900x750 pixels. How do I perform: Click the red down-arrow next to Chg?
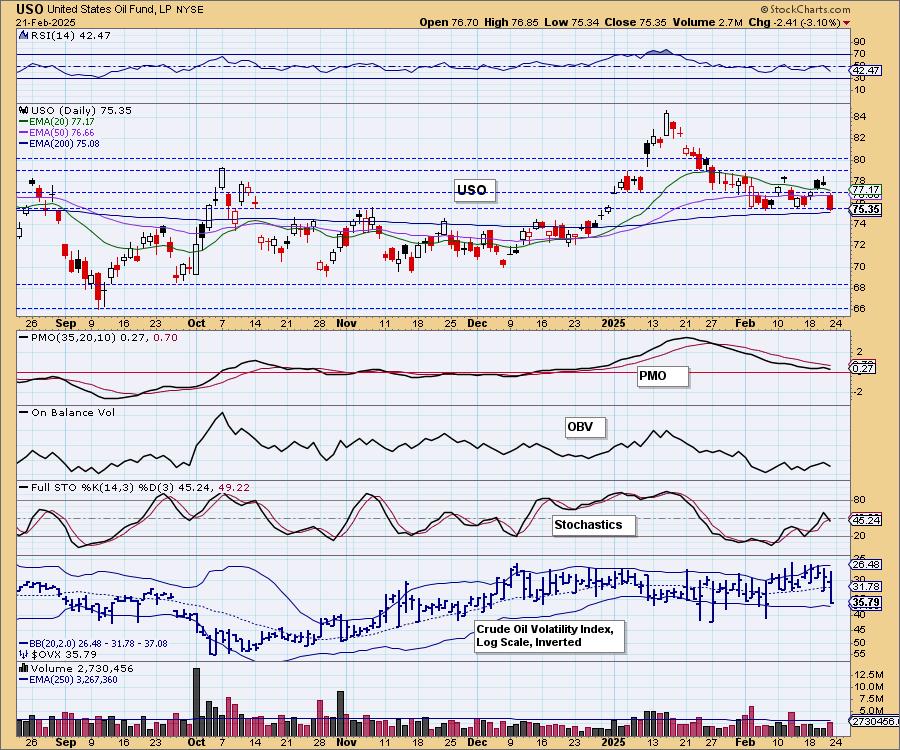coord(847,23)
